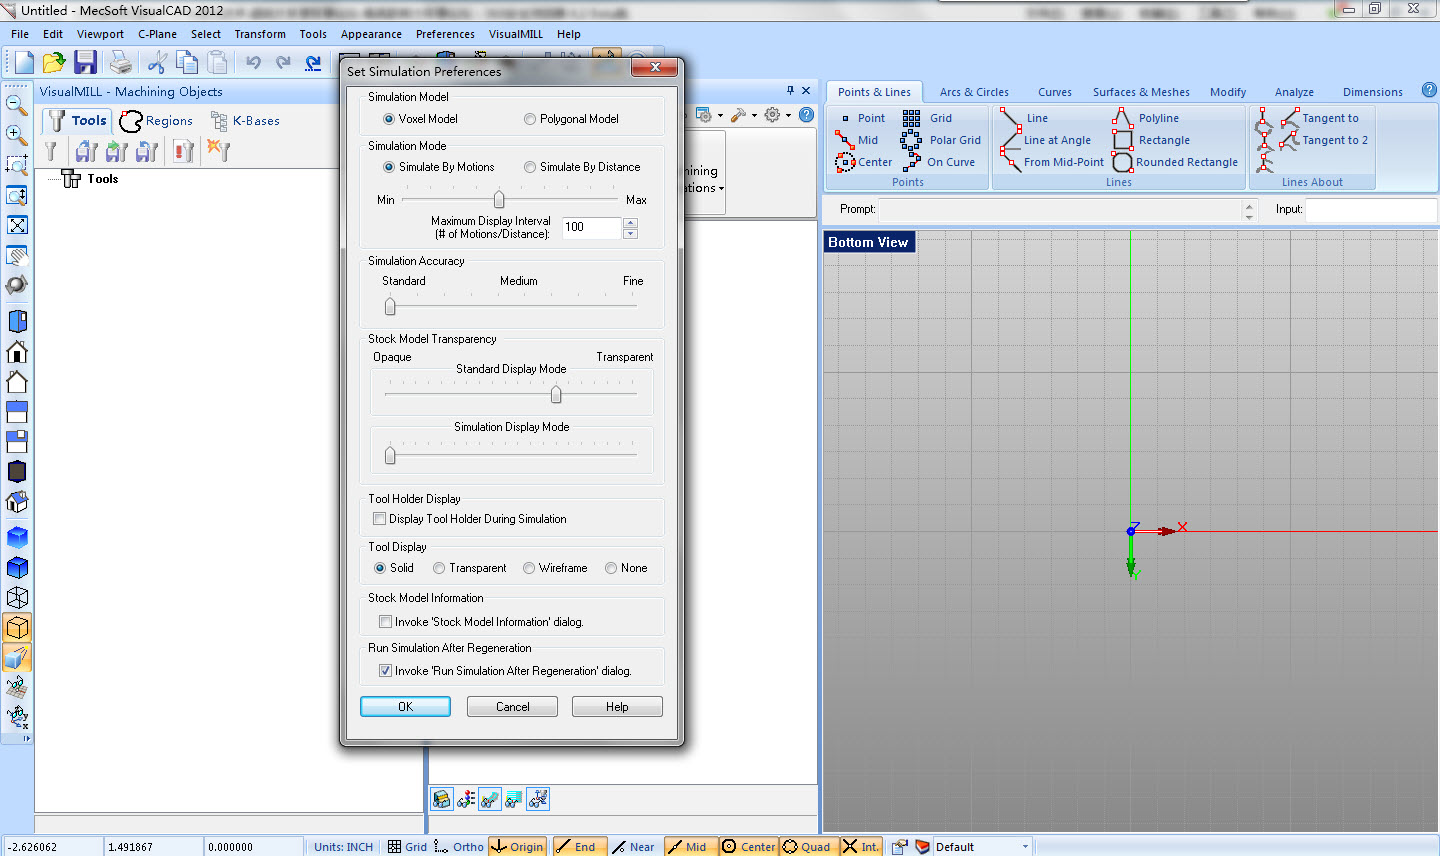Click the Undo arrow icon
1440x856 pixels.
[x=253, y=62]
